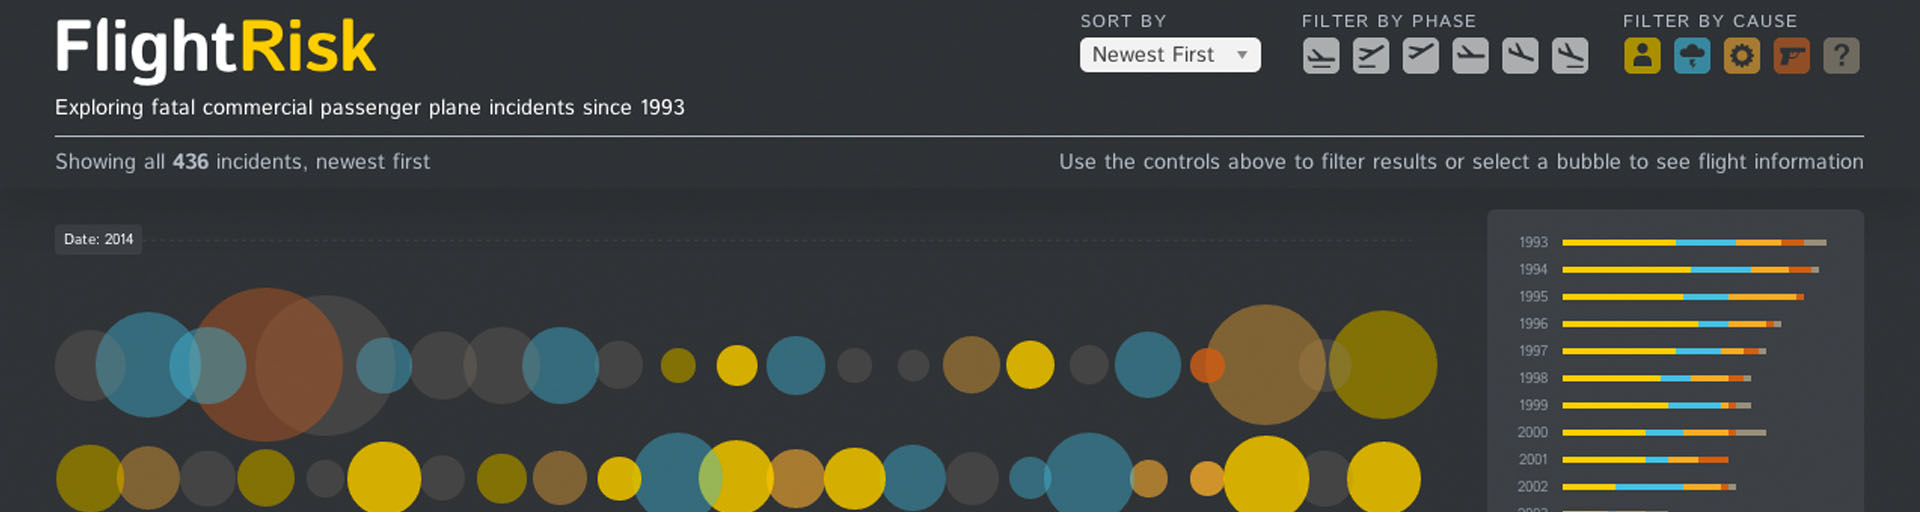Filter by unknown cause question mark

pos(1841,56)
